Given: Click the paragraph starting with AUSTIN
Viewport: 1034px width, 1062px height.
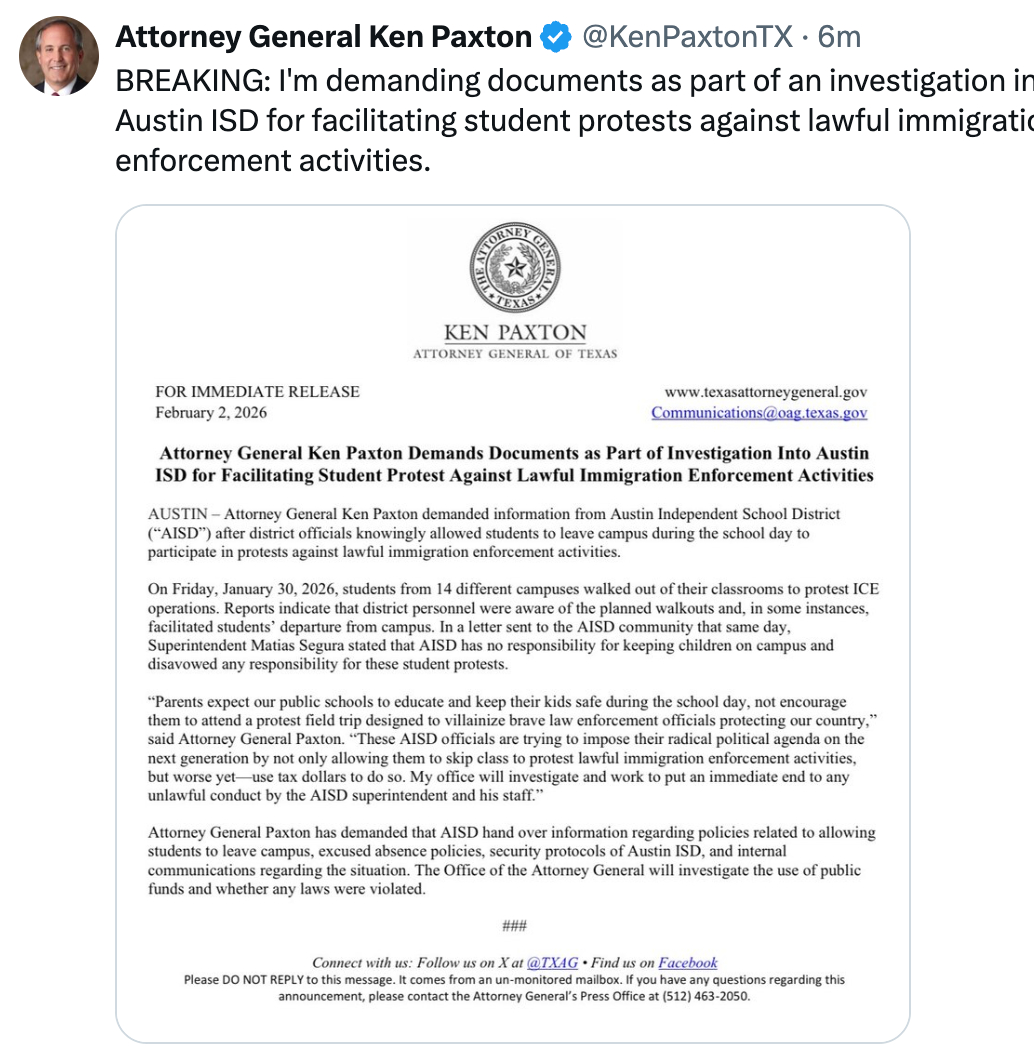Looking at the screenshot, I should tap(494, 532).
